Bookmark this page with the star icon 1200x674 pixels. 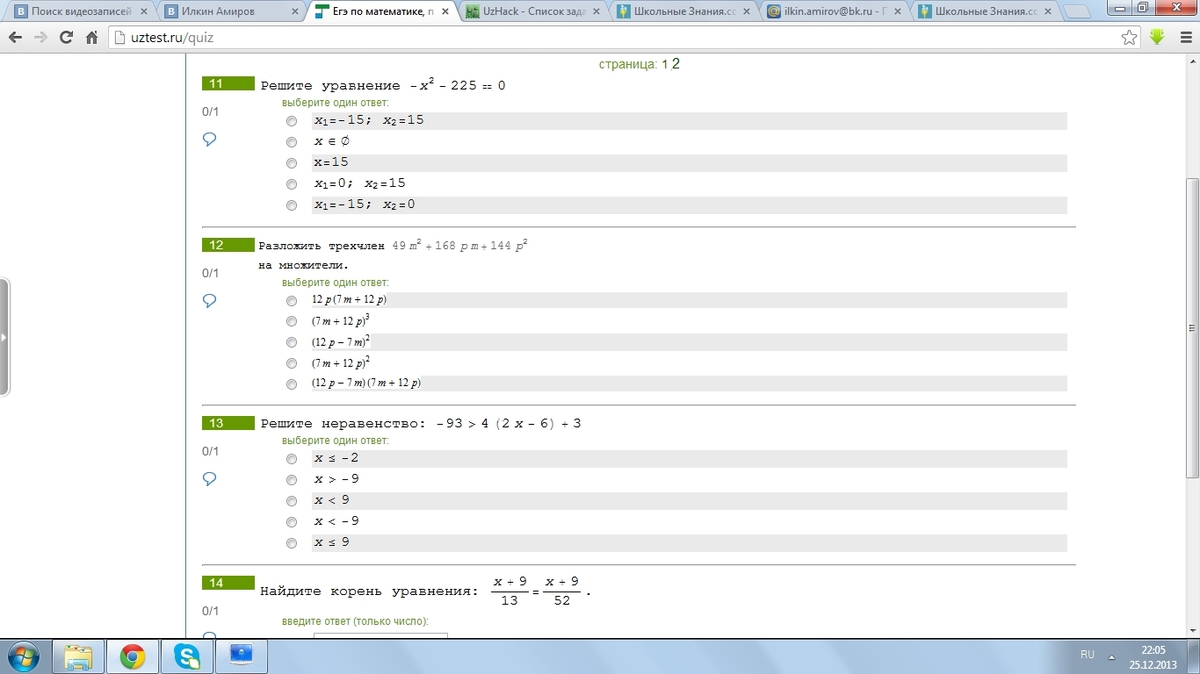1130,38
